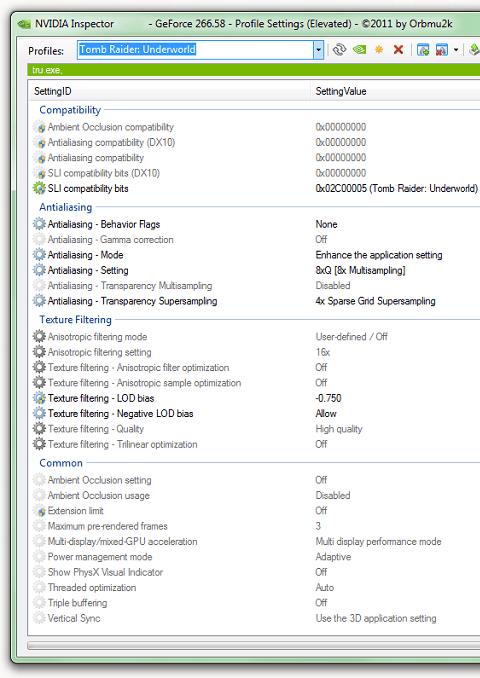Click gear icon for Antialiasing - Mode
Viewport: 480px width, 678px height.
(39, 255)
